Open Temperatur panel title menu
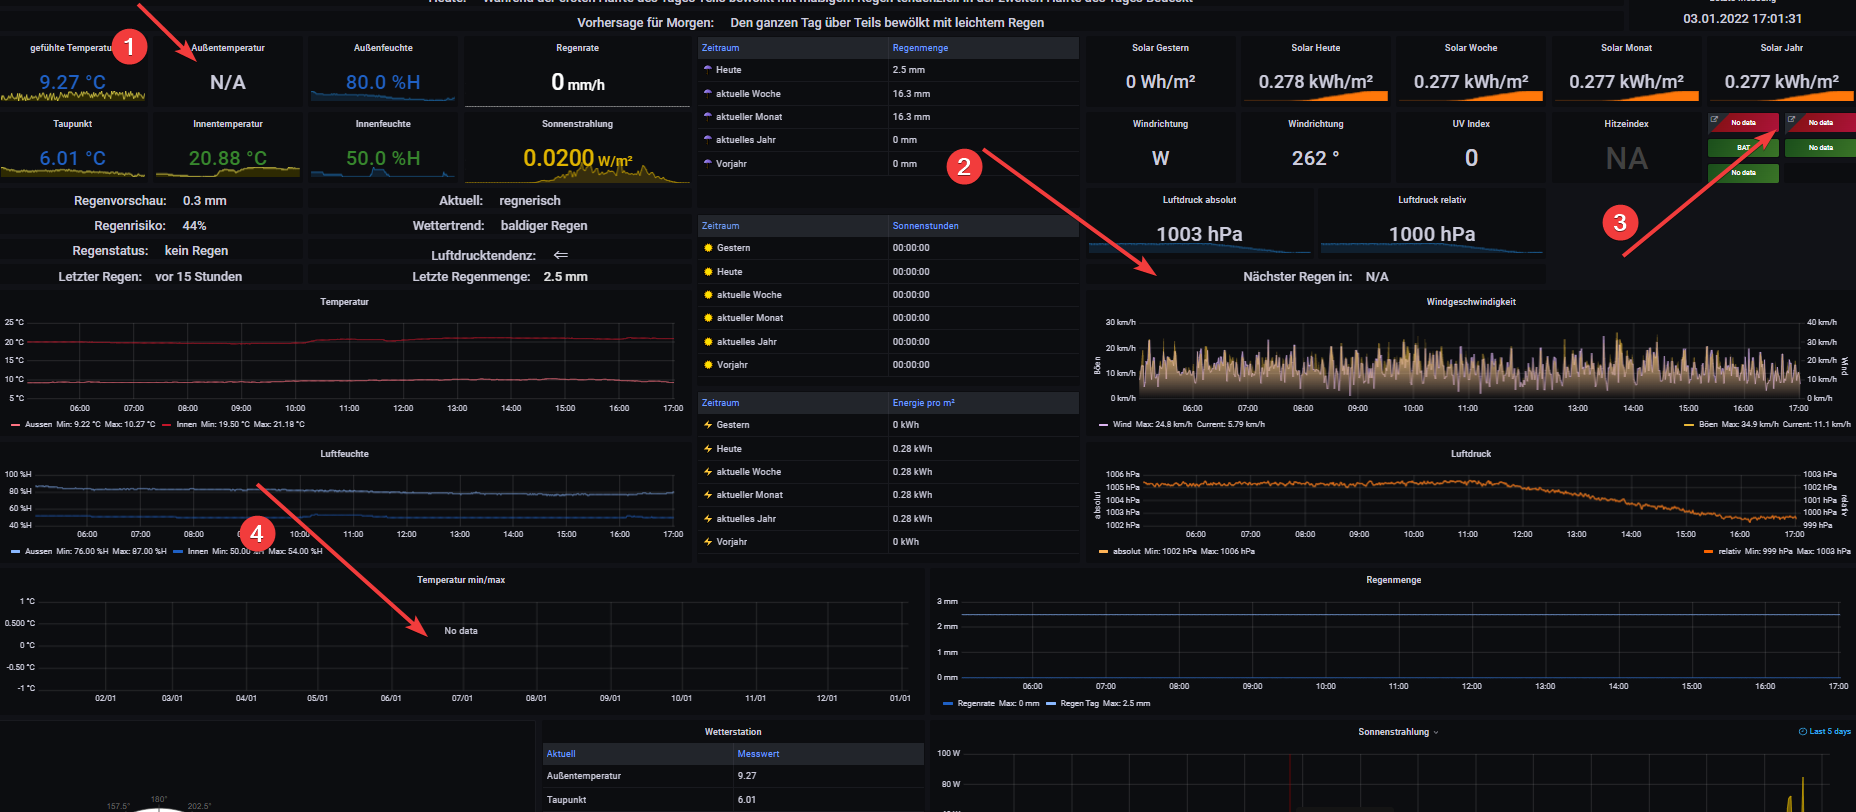The width and height of the screenshot is (1856, 812). pos(344,302)
